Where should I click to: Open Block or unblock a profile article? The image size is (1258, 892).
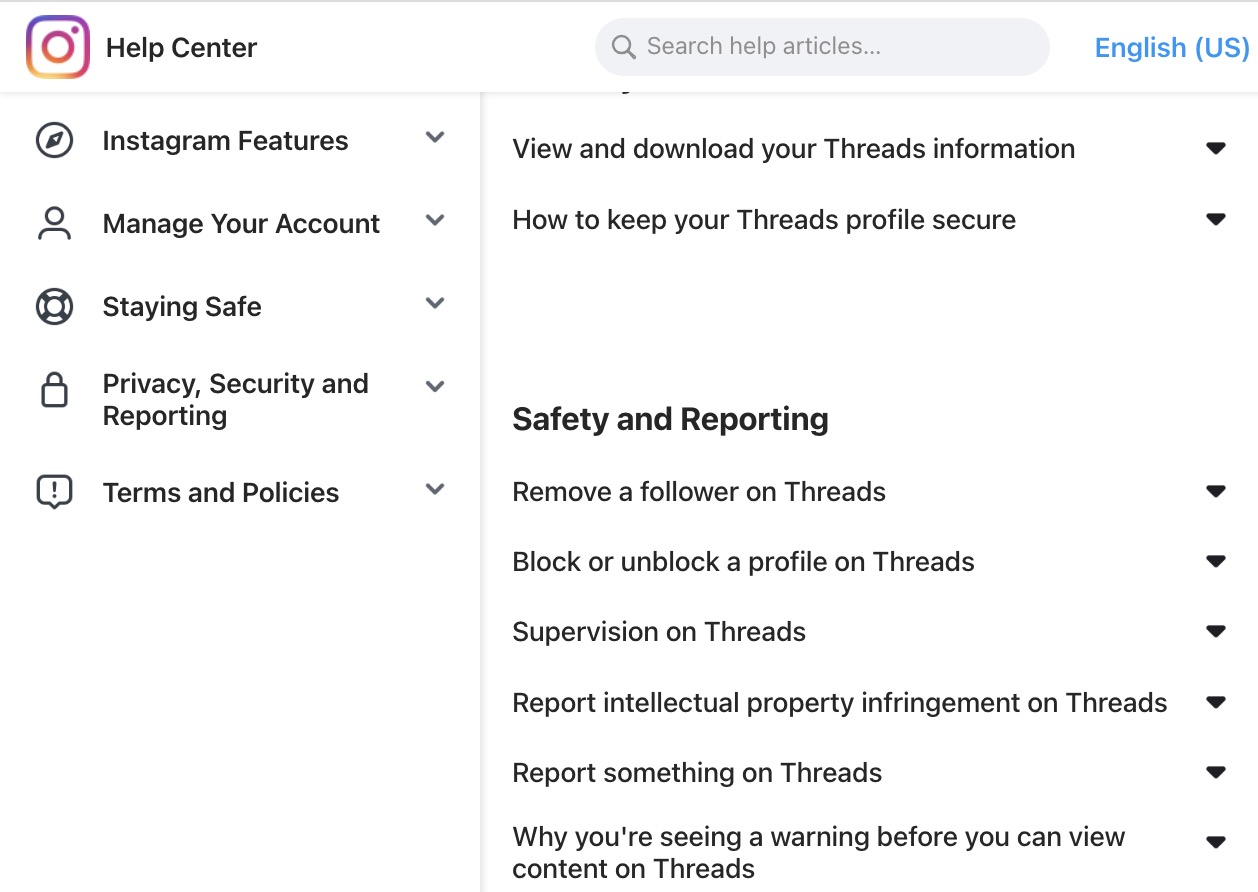click(743, 562)
